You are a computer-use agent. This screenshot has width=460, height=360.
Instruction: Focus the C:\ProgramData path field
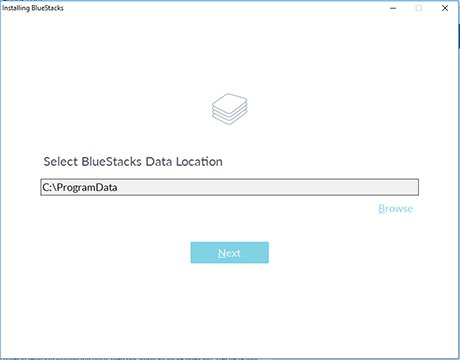click(229, 187)
